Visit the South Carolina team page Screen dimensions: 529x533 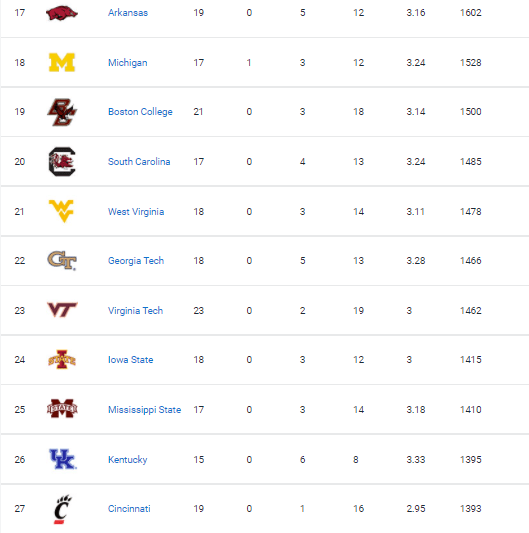coord(139,161)
